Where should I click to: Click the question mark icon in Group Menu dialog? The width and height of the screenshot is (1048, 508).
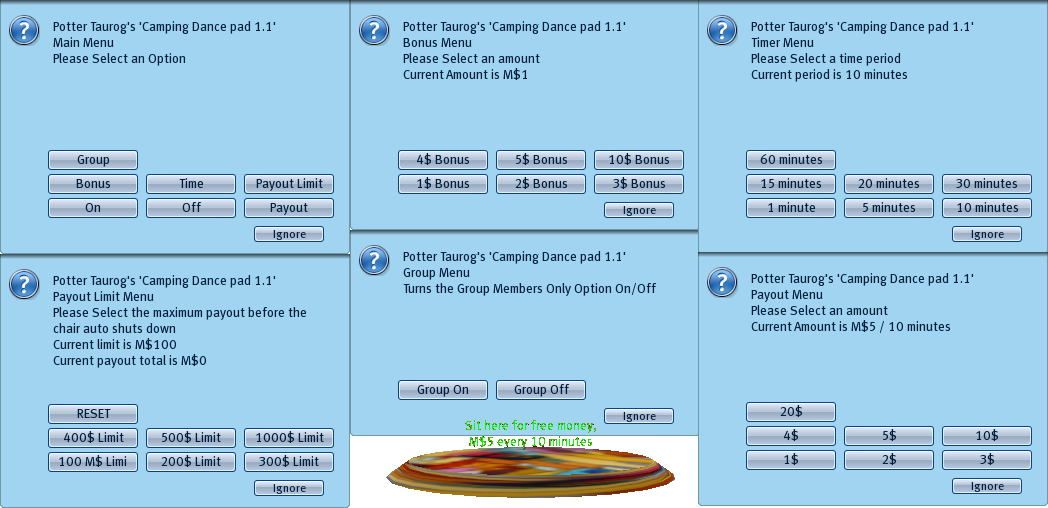click(x=374, y=260)
